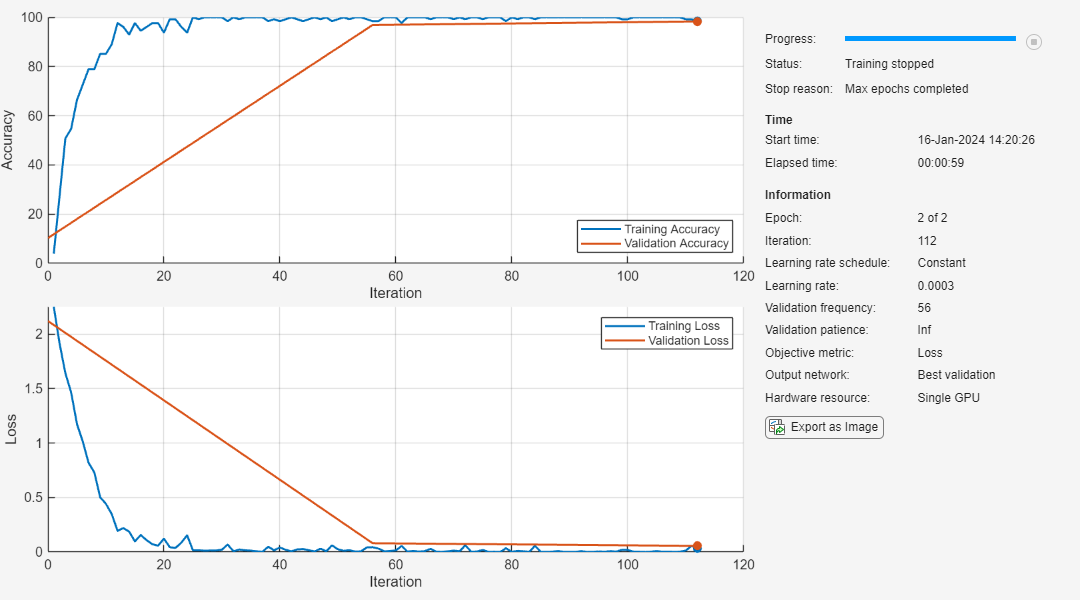
Task: Click the elapsed time value 00:00:59
Action: click(940, 163)
